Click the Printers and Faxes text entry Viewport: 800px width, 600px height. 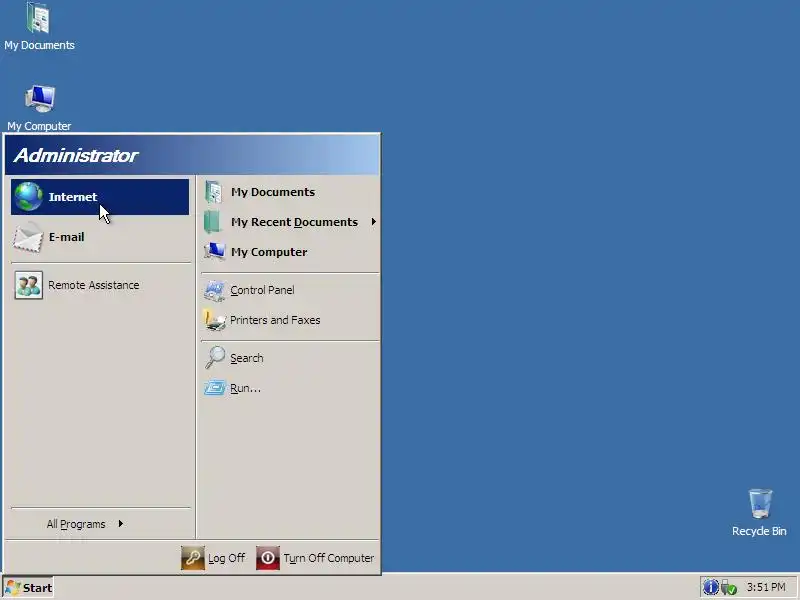click(275, 320)
